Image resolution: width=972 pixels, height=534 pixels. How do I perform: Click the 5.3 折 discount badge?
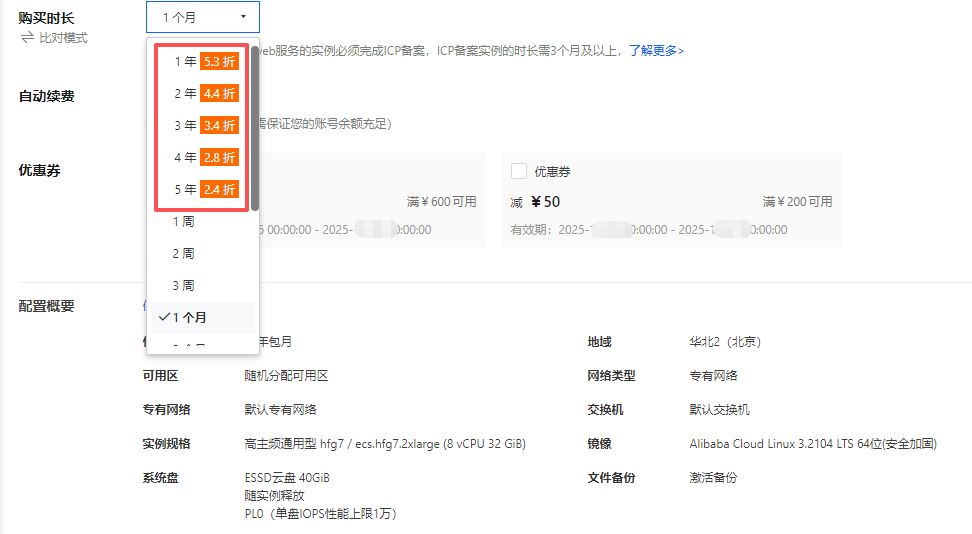(x=219, y=62)
